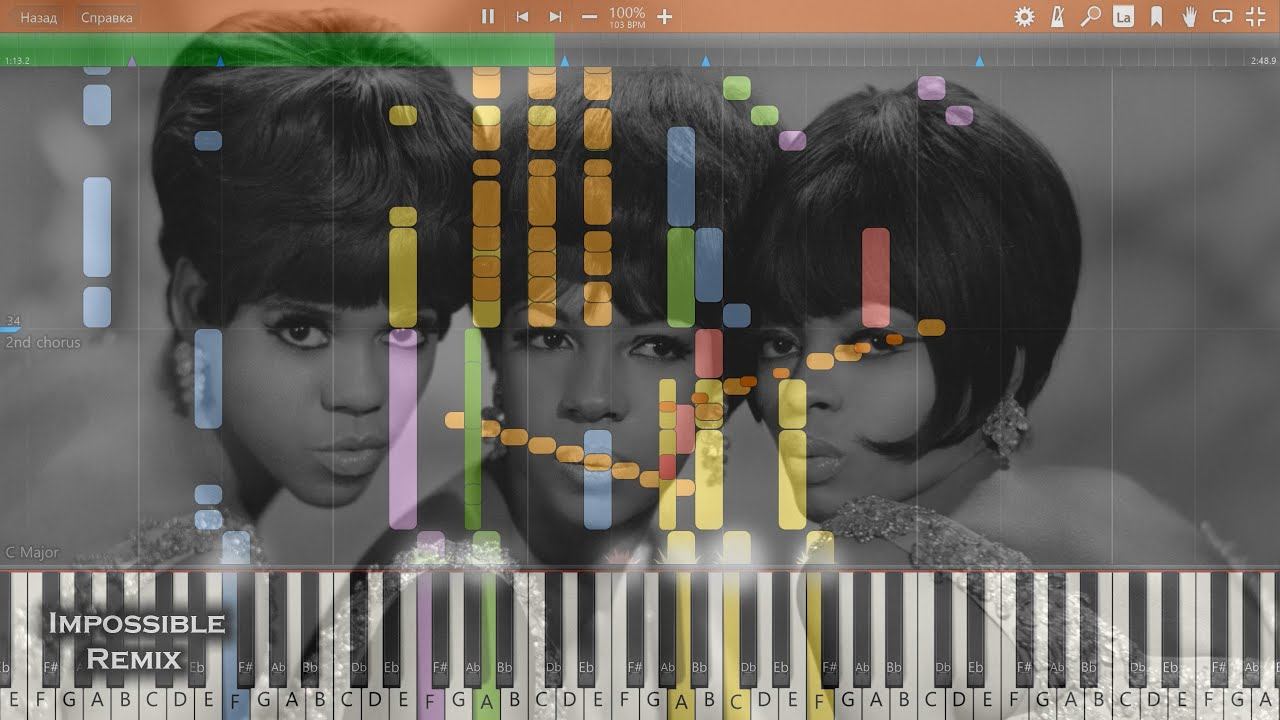1280x720 pixels.
Task: Click the total time 2:48.9
Action: coord(1263,61)
